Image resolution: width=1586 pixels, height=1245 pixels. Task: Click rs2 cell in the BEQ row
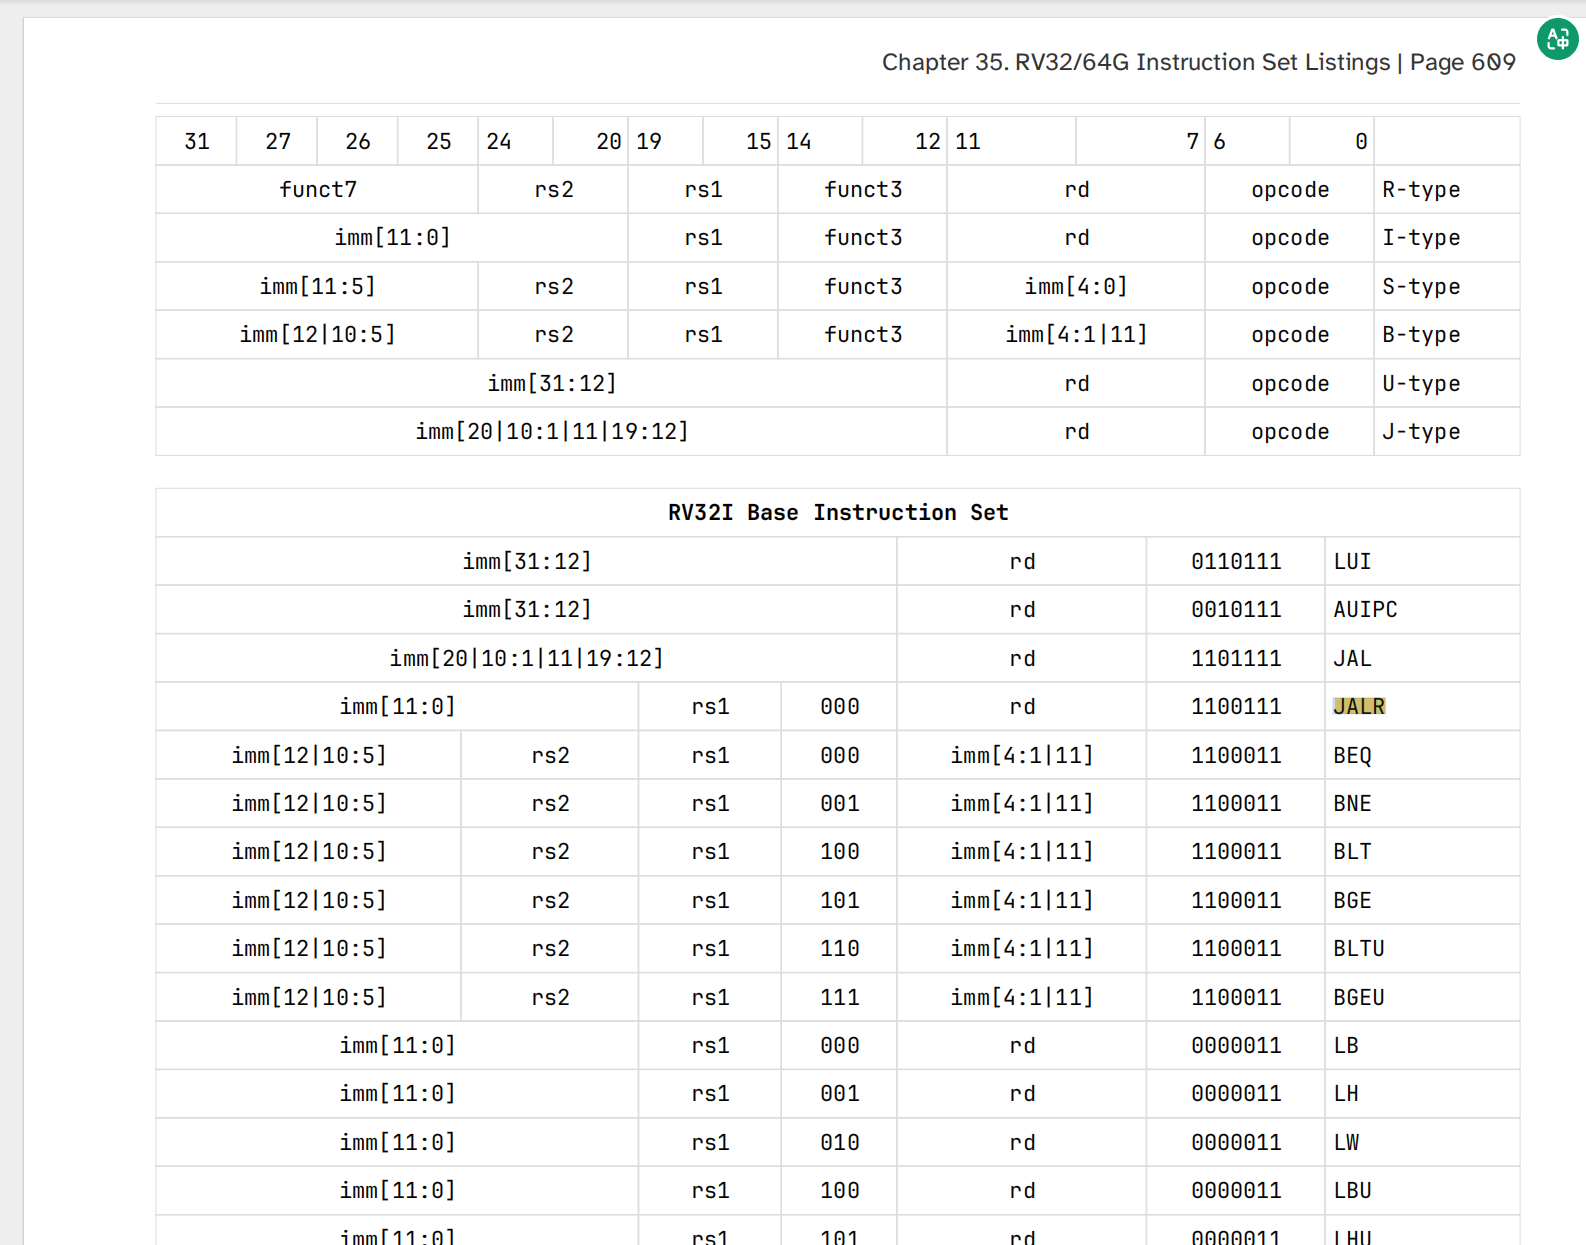[x=550, y=755]
